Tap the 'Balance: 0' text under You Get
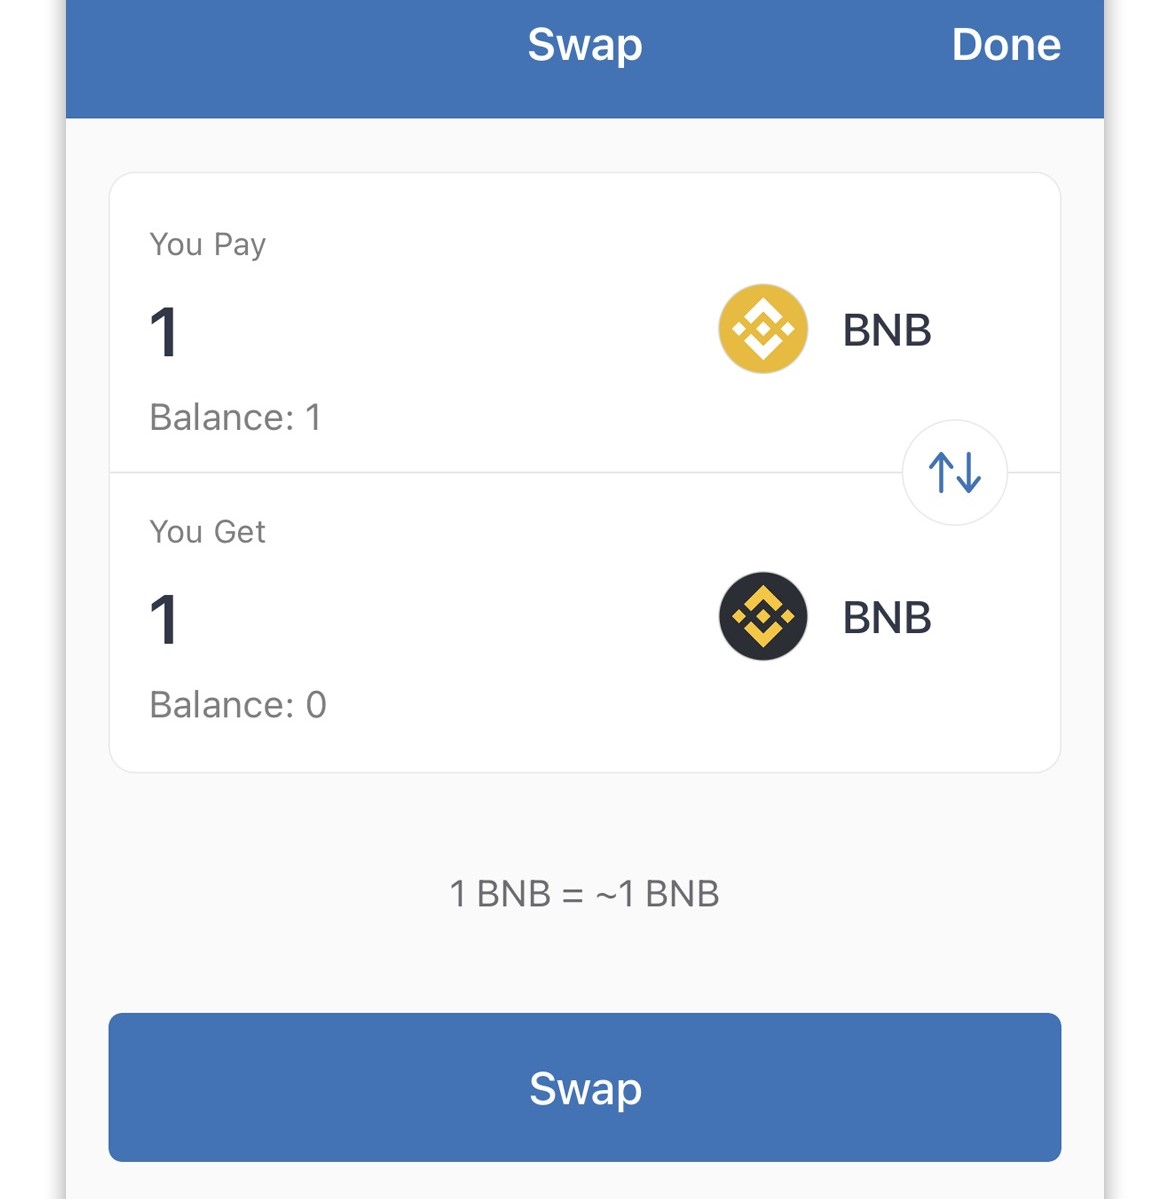Image resolution: width=1170 pixels, height=1199 pixels. point(238,705)
